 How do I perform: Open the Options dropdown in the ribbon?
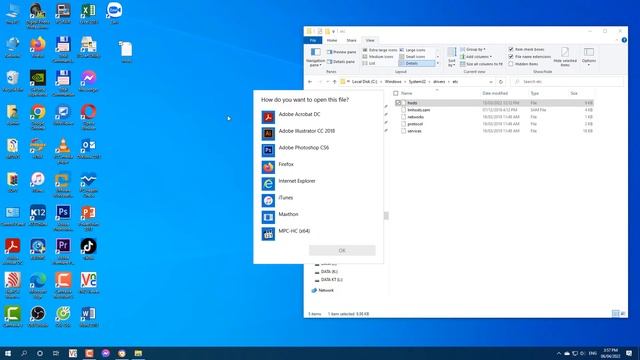coord(589,57)
